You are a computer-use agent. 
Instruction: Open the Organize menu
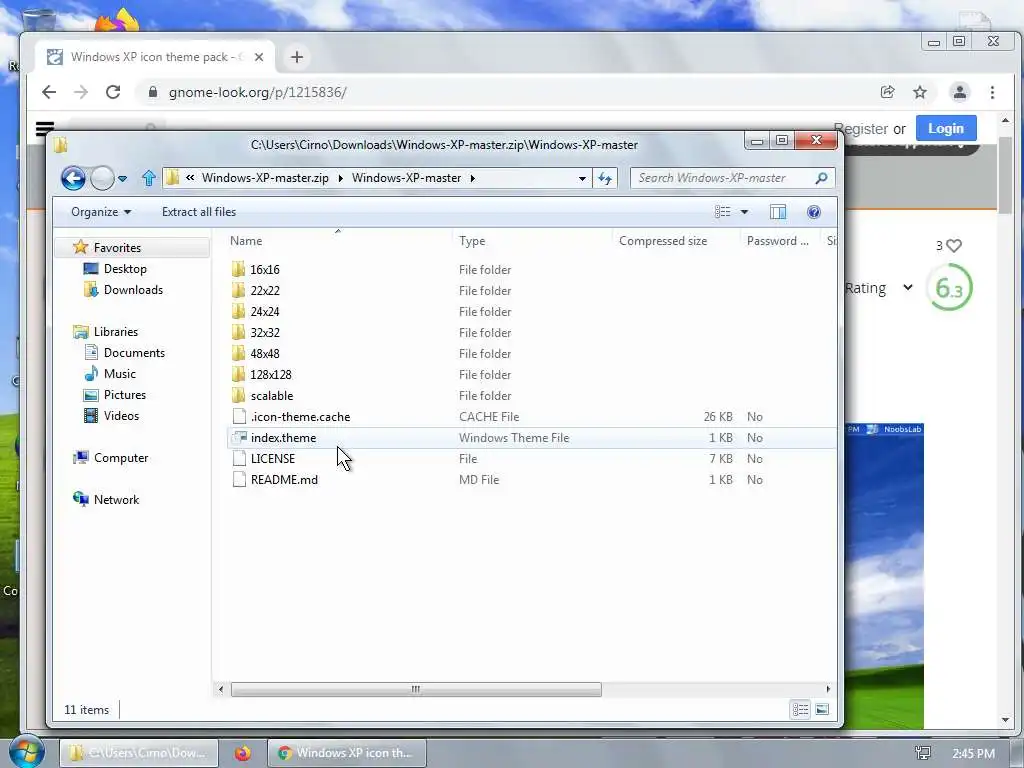point(101,212)
